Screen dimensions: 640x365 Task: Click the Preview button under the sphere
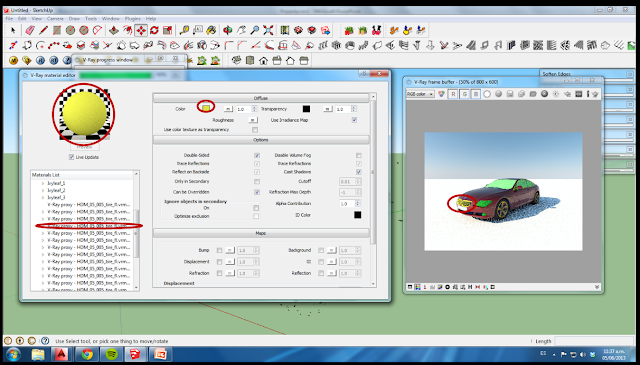[x=84, y=147]
